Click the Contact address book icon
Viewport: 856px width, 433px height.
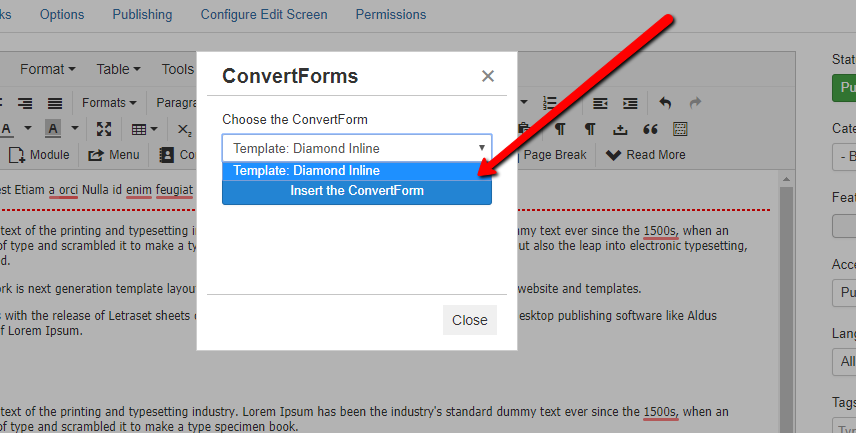[x=167, y=155]
